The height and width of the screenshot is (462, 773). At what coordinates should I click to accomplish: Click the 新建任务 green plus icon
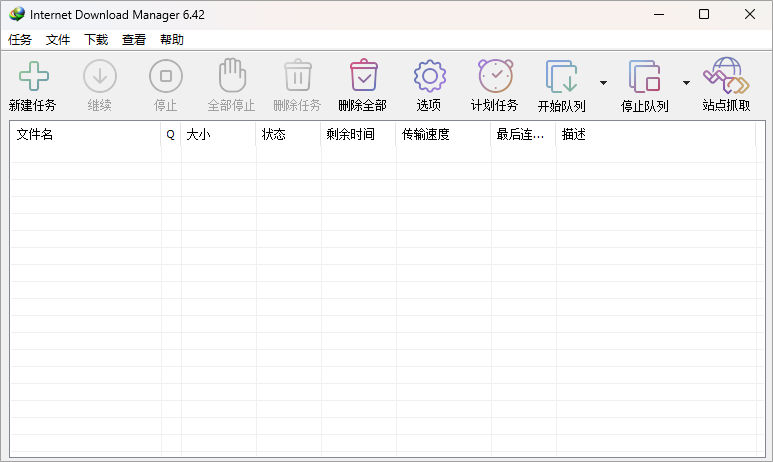[34, 76]
